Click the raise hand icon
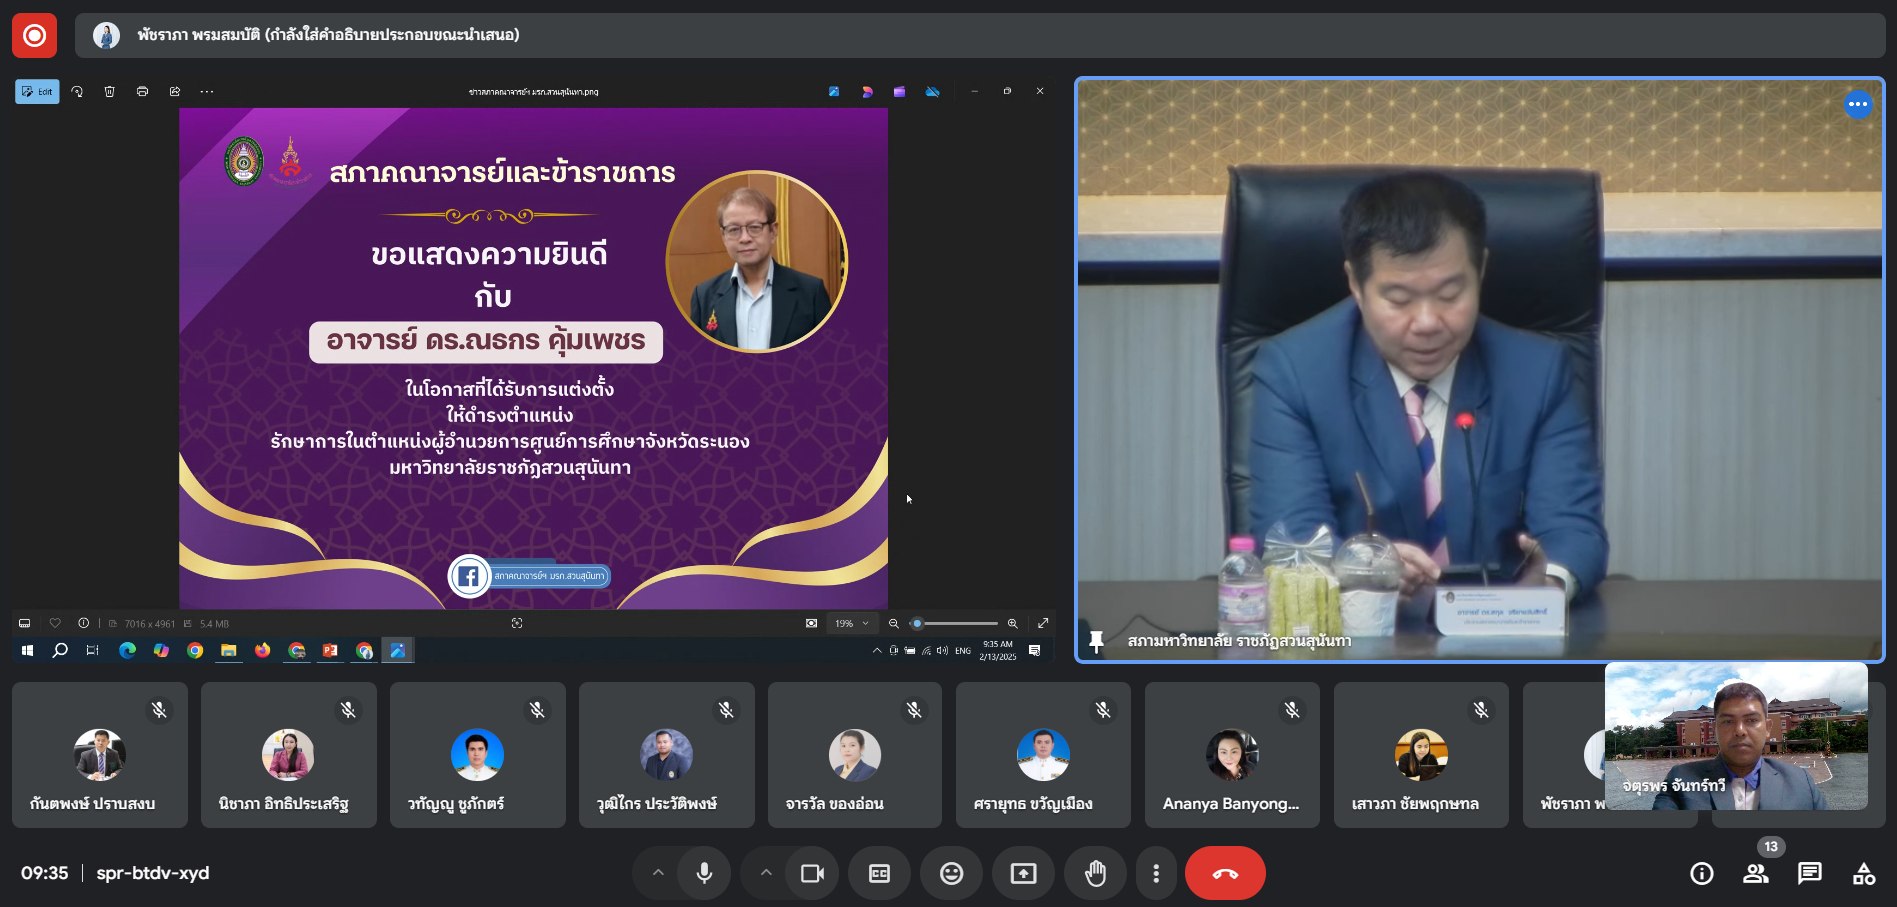 coord(1095,873)
